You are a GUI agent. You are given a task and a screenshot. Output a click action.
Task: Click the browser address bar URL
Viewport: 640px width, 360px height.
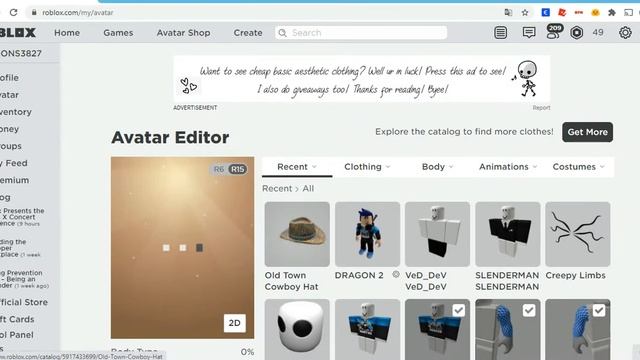78,13
